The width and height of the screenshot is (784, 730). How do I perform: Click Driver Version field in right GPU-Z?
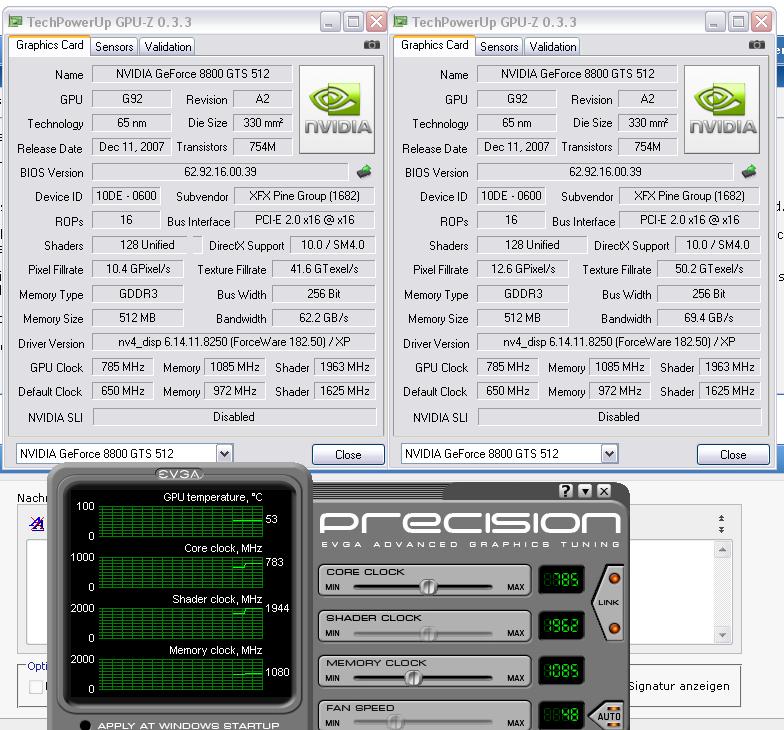619,342
